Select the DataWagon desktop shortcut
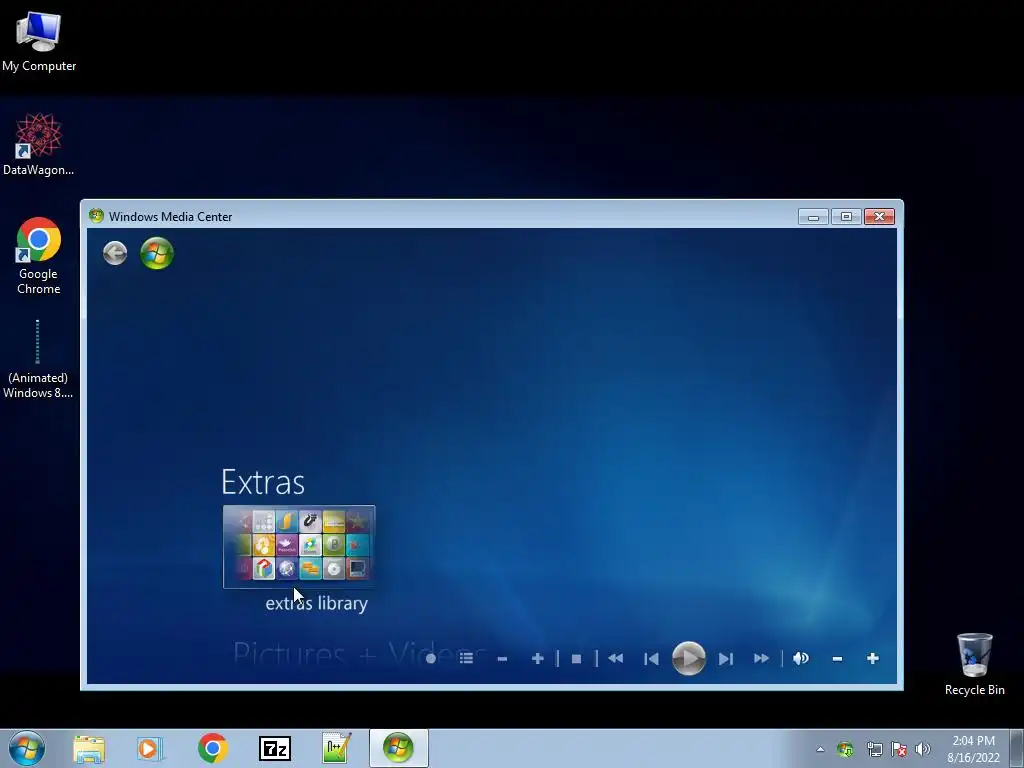The image size is (1024, 768). 39,144
